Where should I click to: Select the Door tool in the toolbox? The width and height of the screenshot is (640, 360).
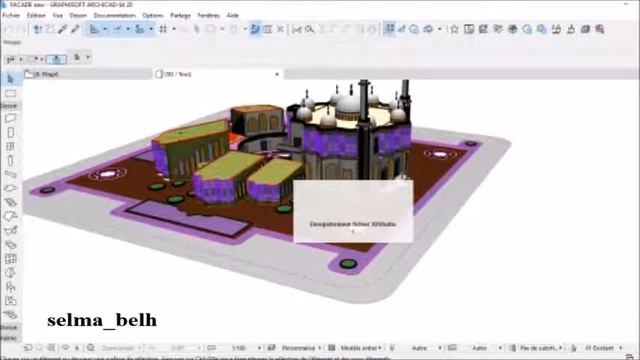pyautogui.click(x=11, y=132)
